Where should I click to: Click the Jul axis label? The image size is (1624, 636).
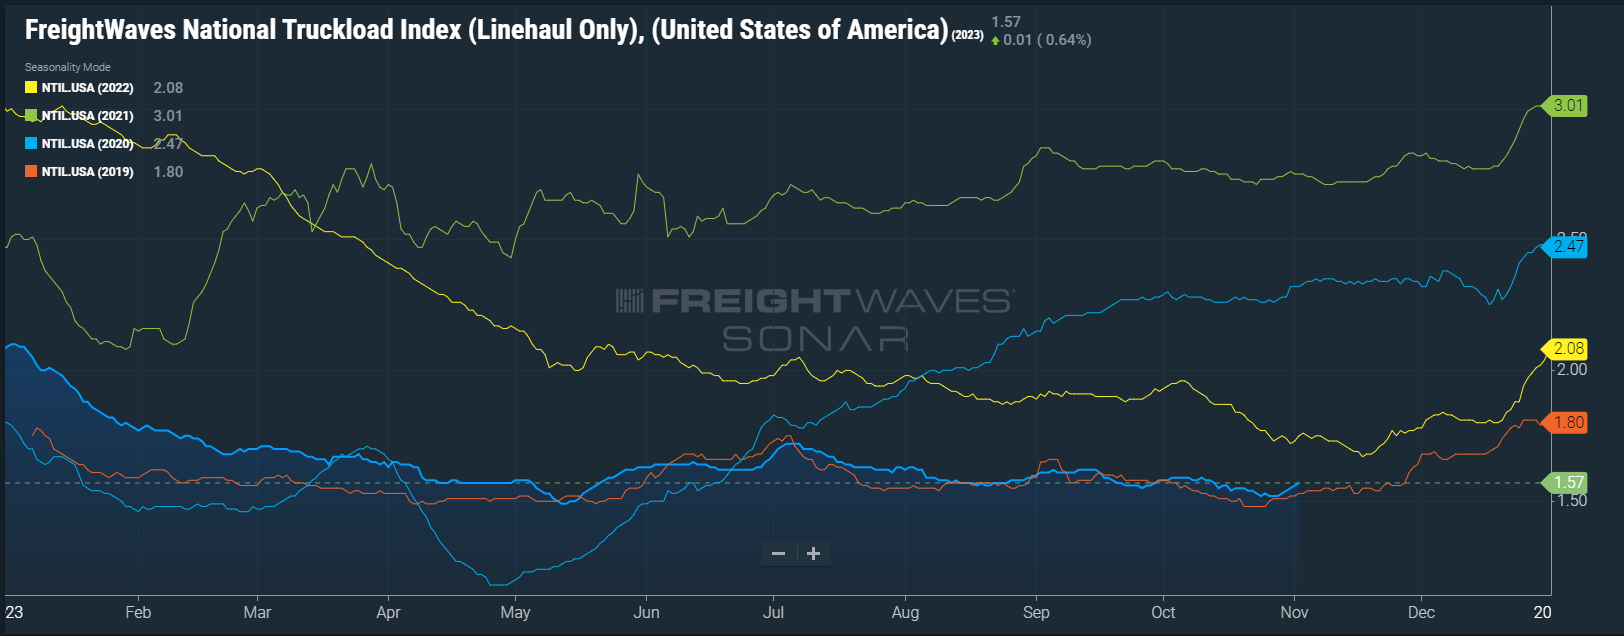[x=773, y=611]
